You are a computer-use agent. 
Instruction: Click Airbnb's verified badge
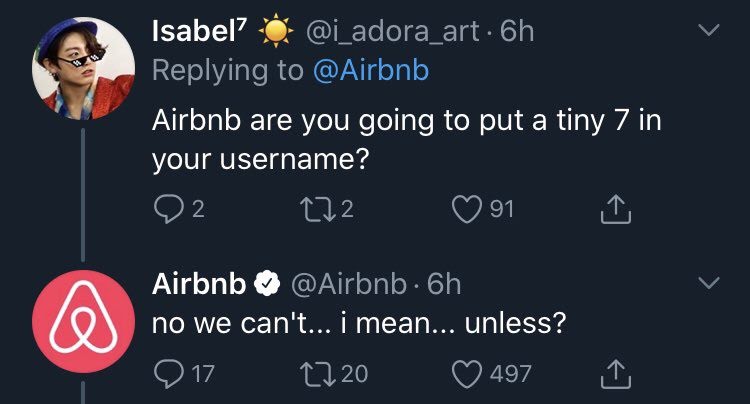point(266,285)
